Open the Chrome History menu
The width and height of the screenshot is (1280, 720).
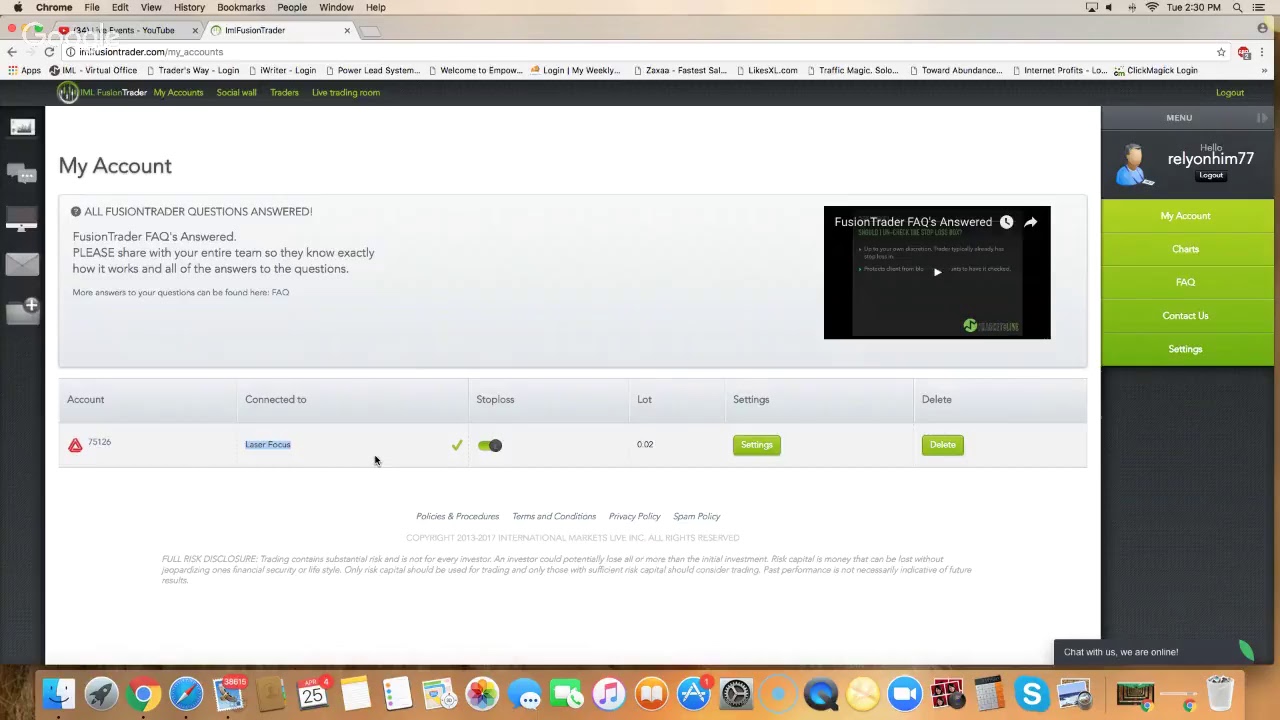pyautogui.click(x=189, y=7)
